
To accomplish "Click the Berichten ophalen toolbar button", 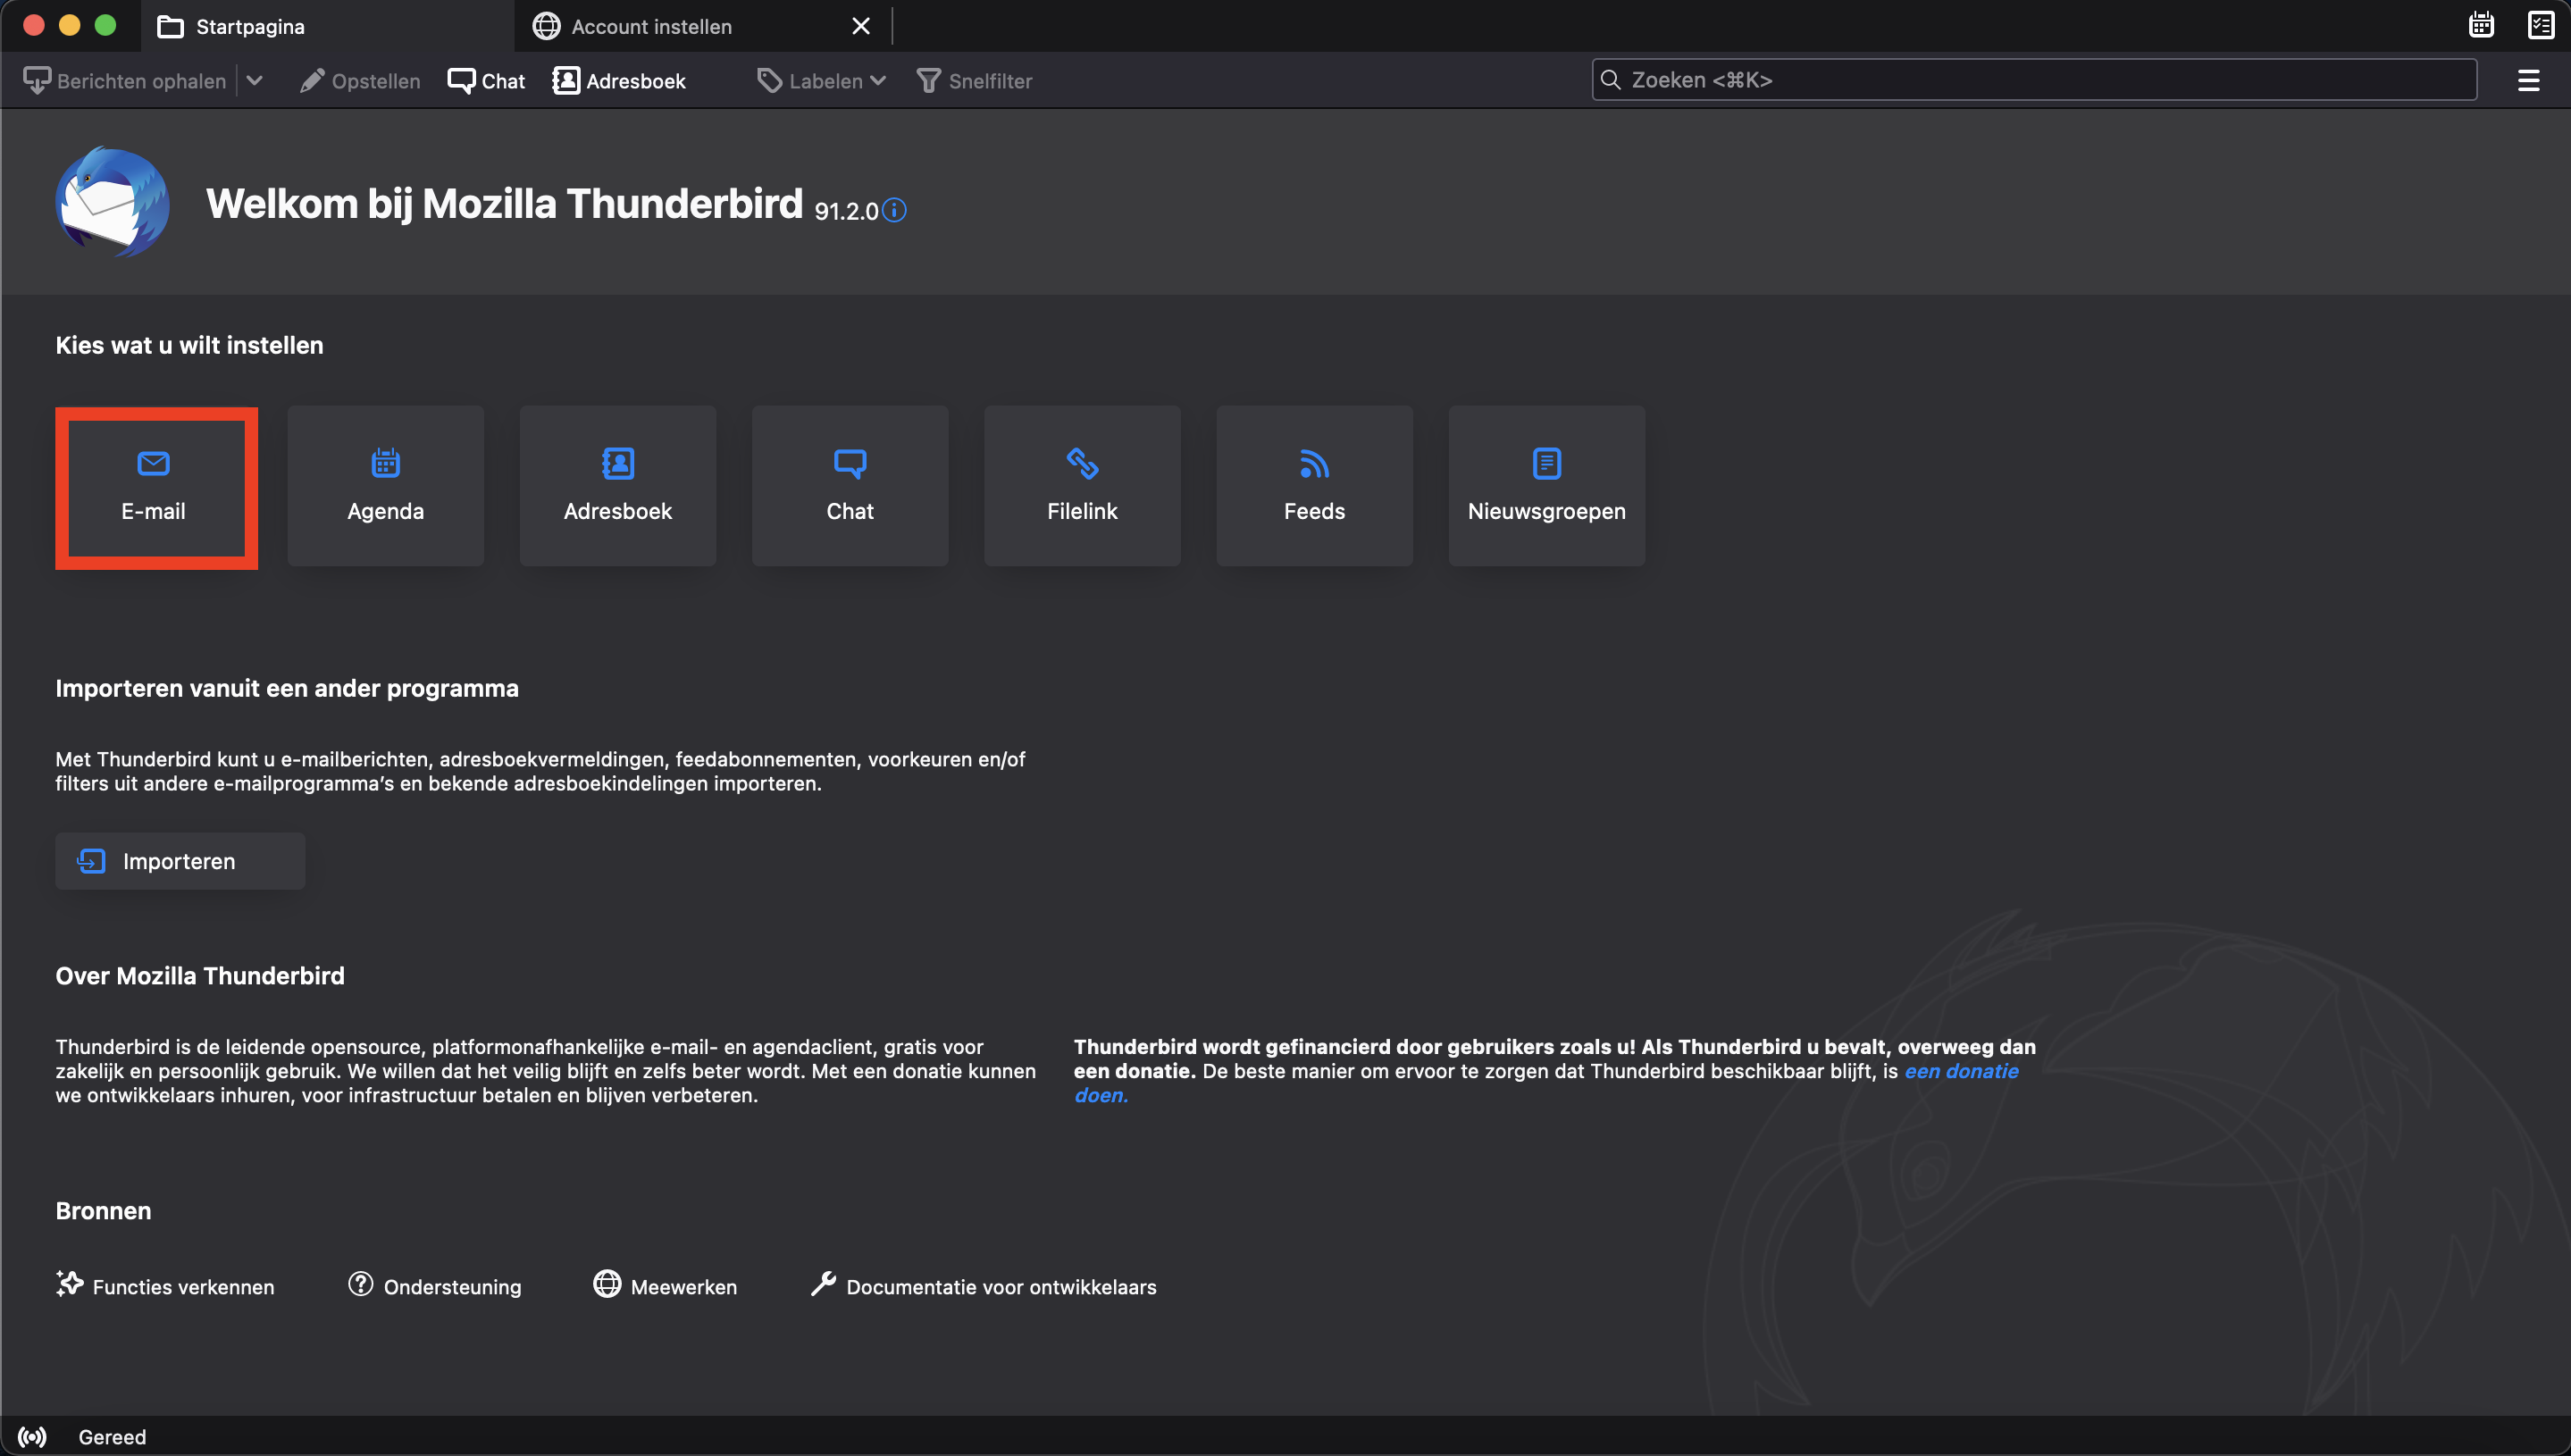I will pyautogui.click(x=125, y=81).
